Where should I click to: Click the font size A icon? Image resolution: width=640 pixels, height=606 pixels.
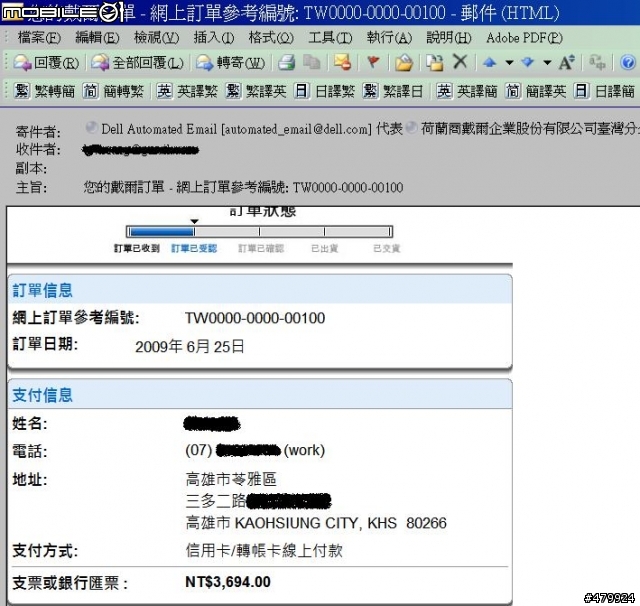(x=567, y=62)
